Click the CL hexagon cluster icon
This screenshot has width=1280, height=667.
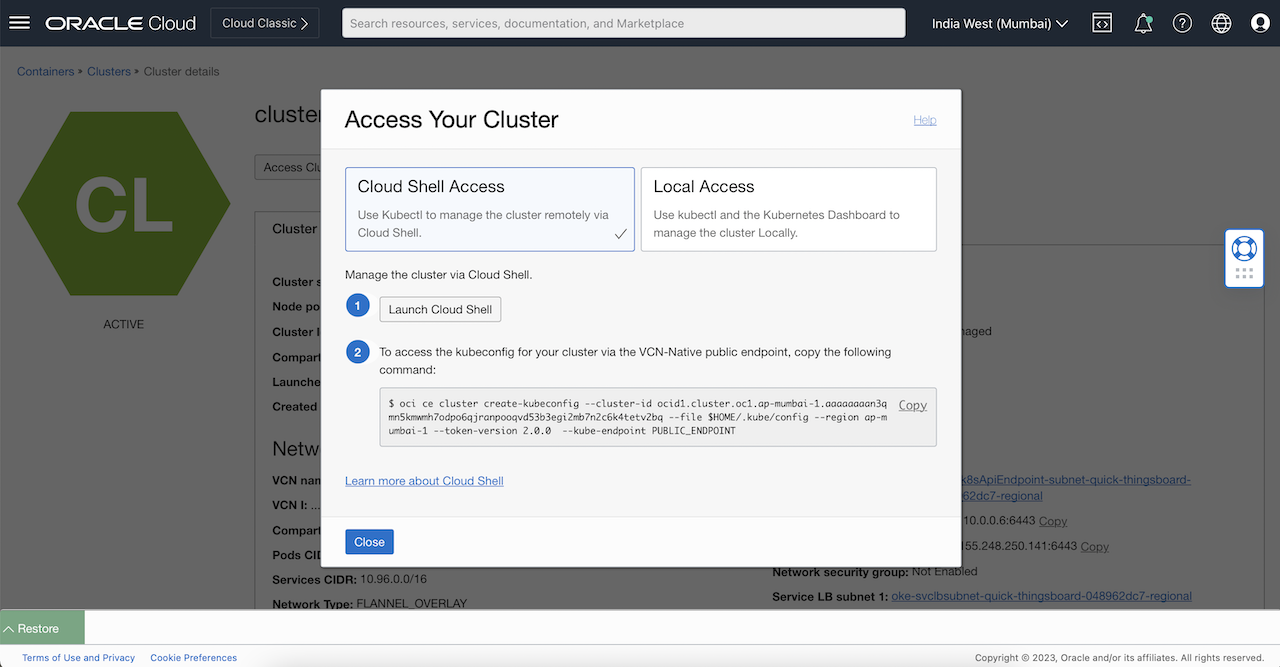coord(124,205)
